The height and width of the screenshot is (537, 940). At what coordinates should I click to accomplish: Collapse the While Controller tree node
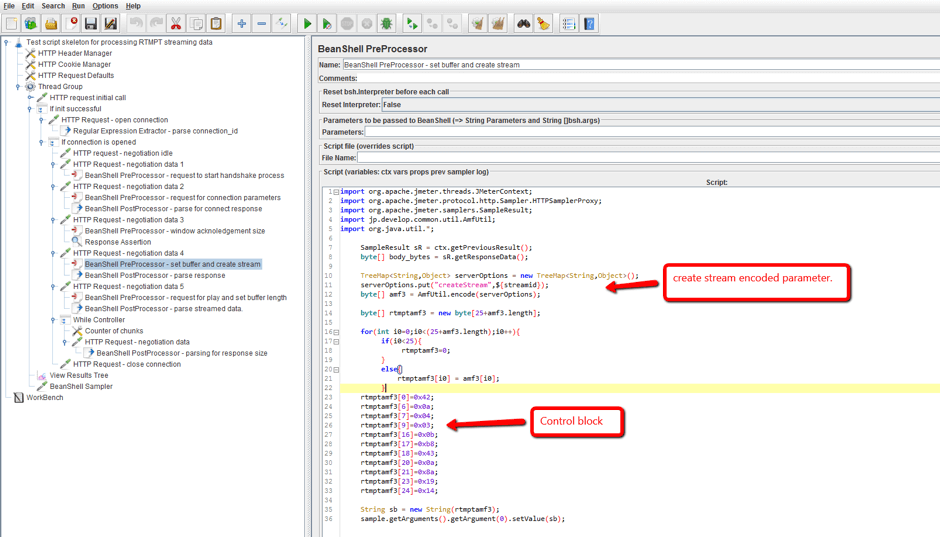click(53, 320)
